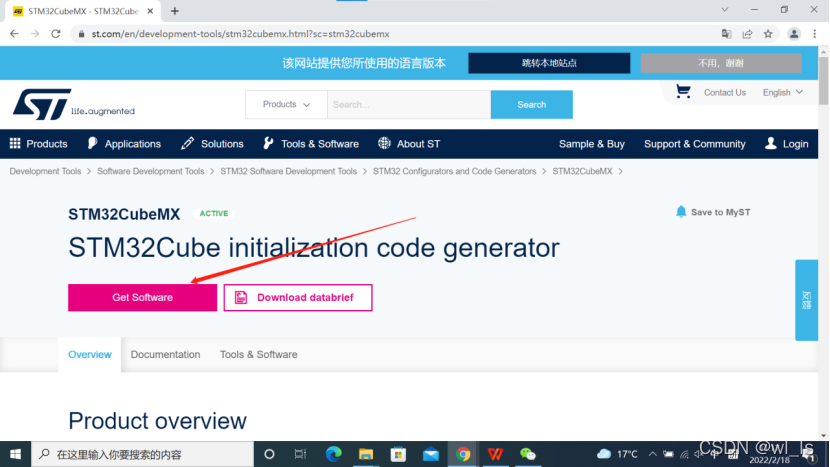Open the Applications menu
Screen dimensions: 830x467
[124, 143]
